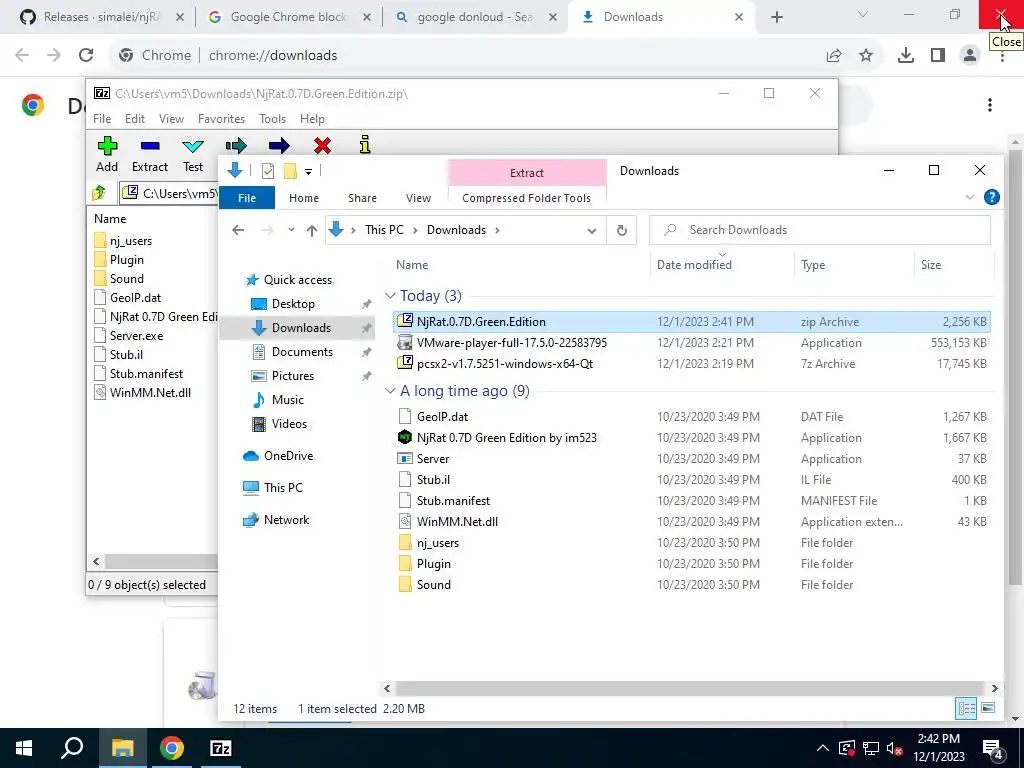Open the View ribbon tab in Explorer
Screen dimensions: 1024x768
[418, 198]
